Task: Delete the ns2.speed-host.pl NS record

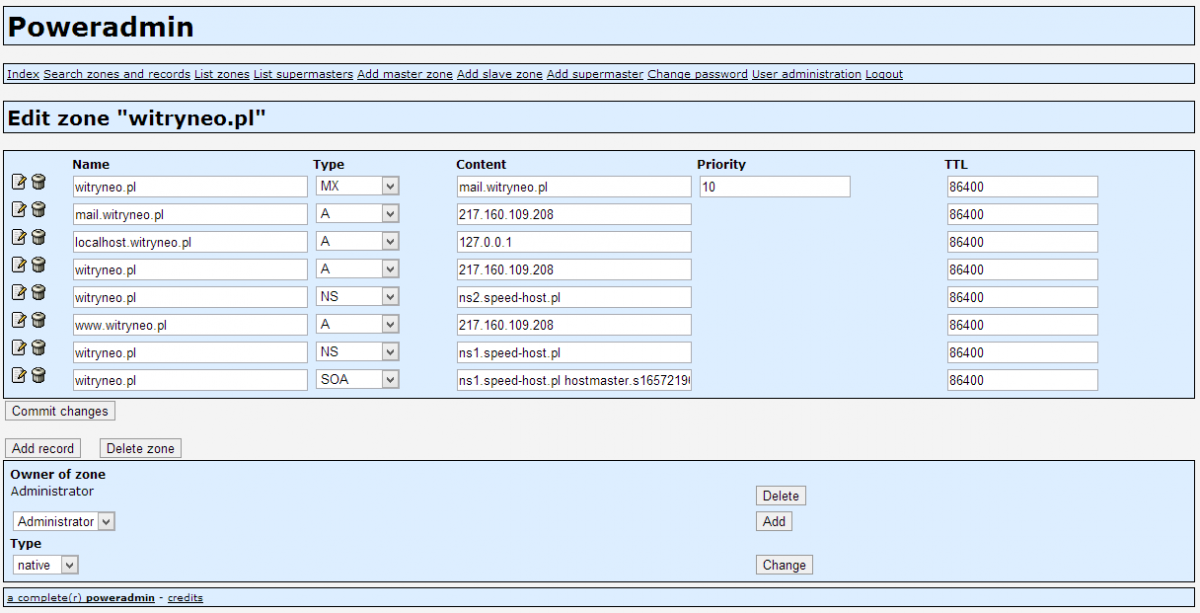Action: (38, 292)
